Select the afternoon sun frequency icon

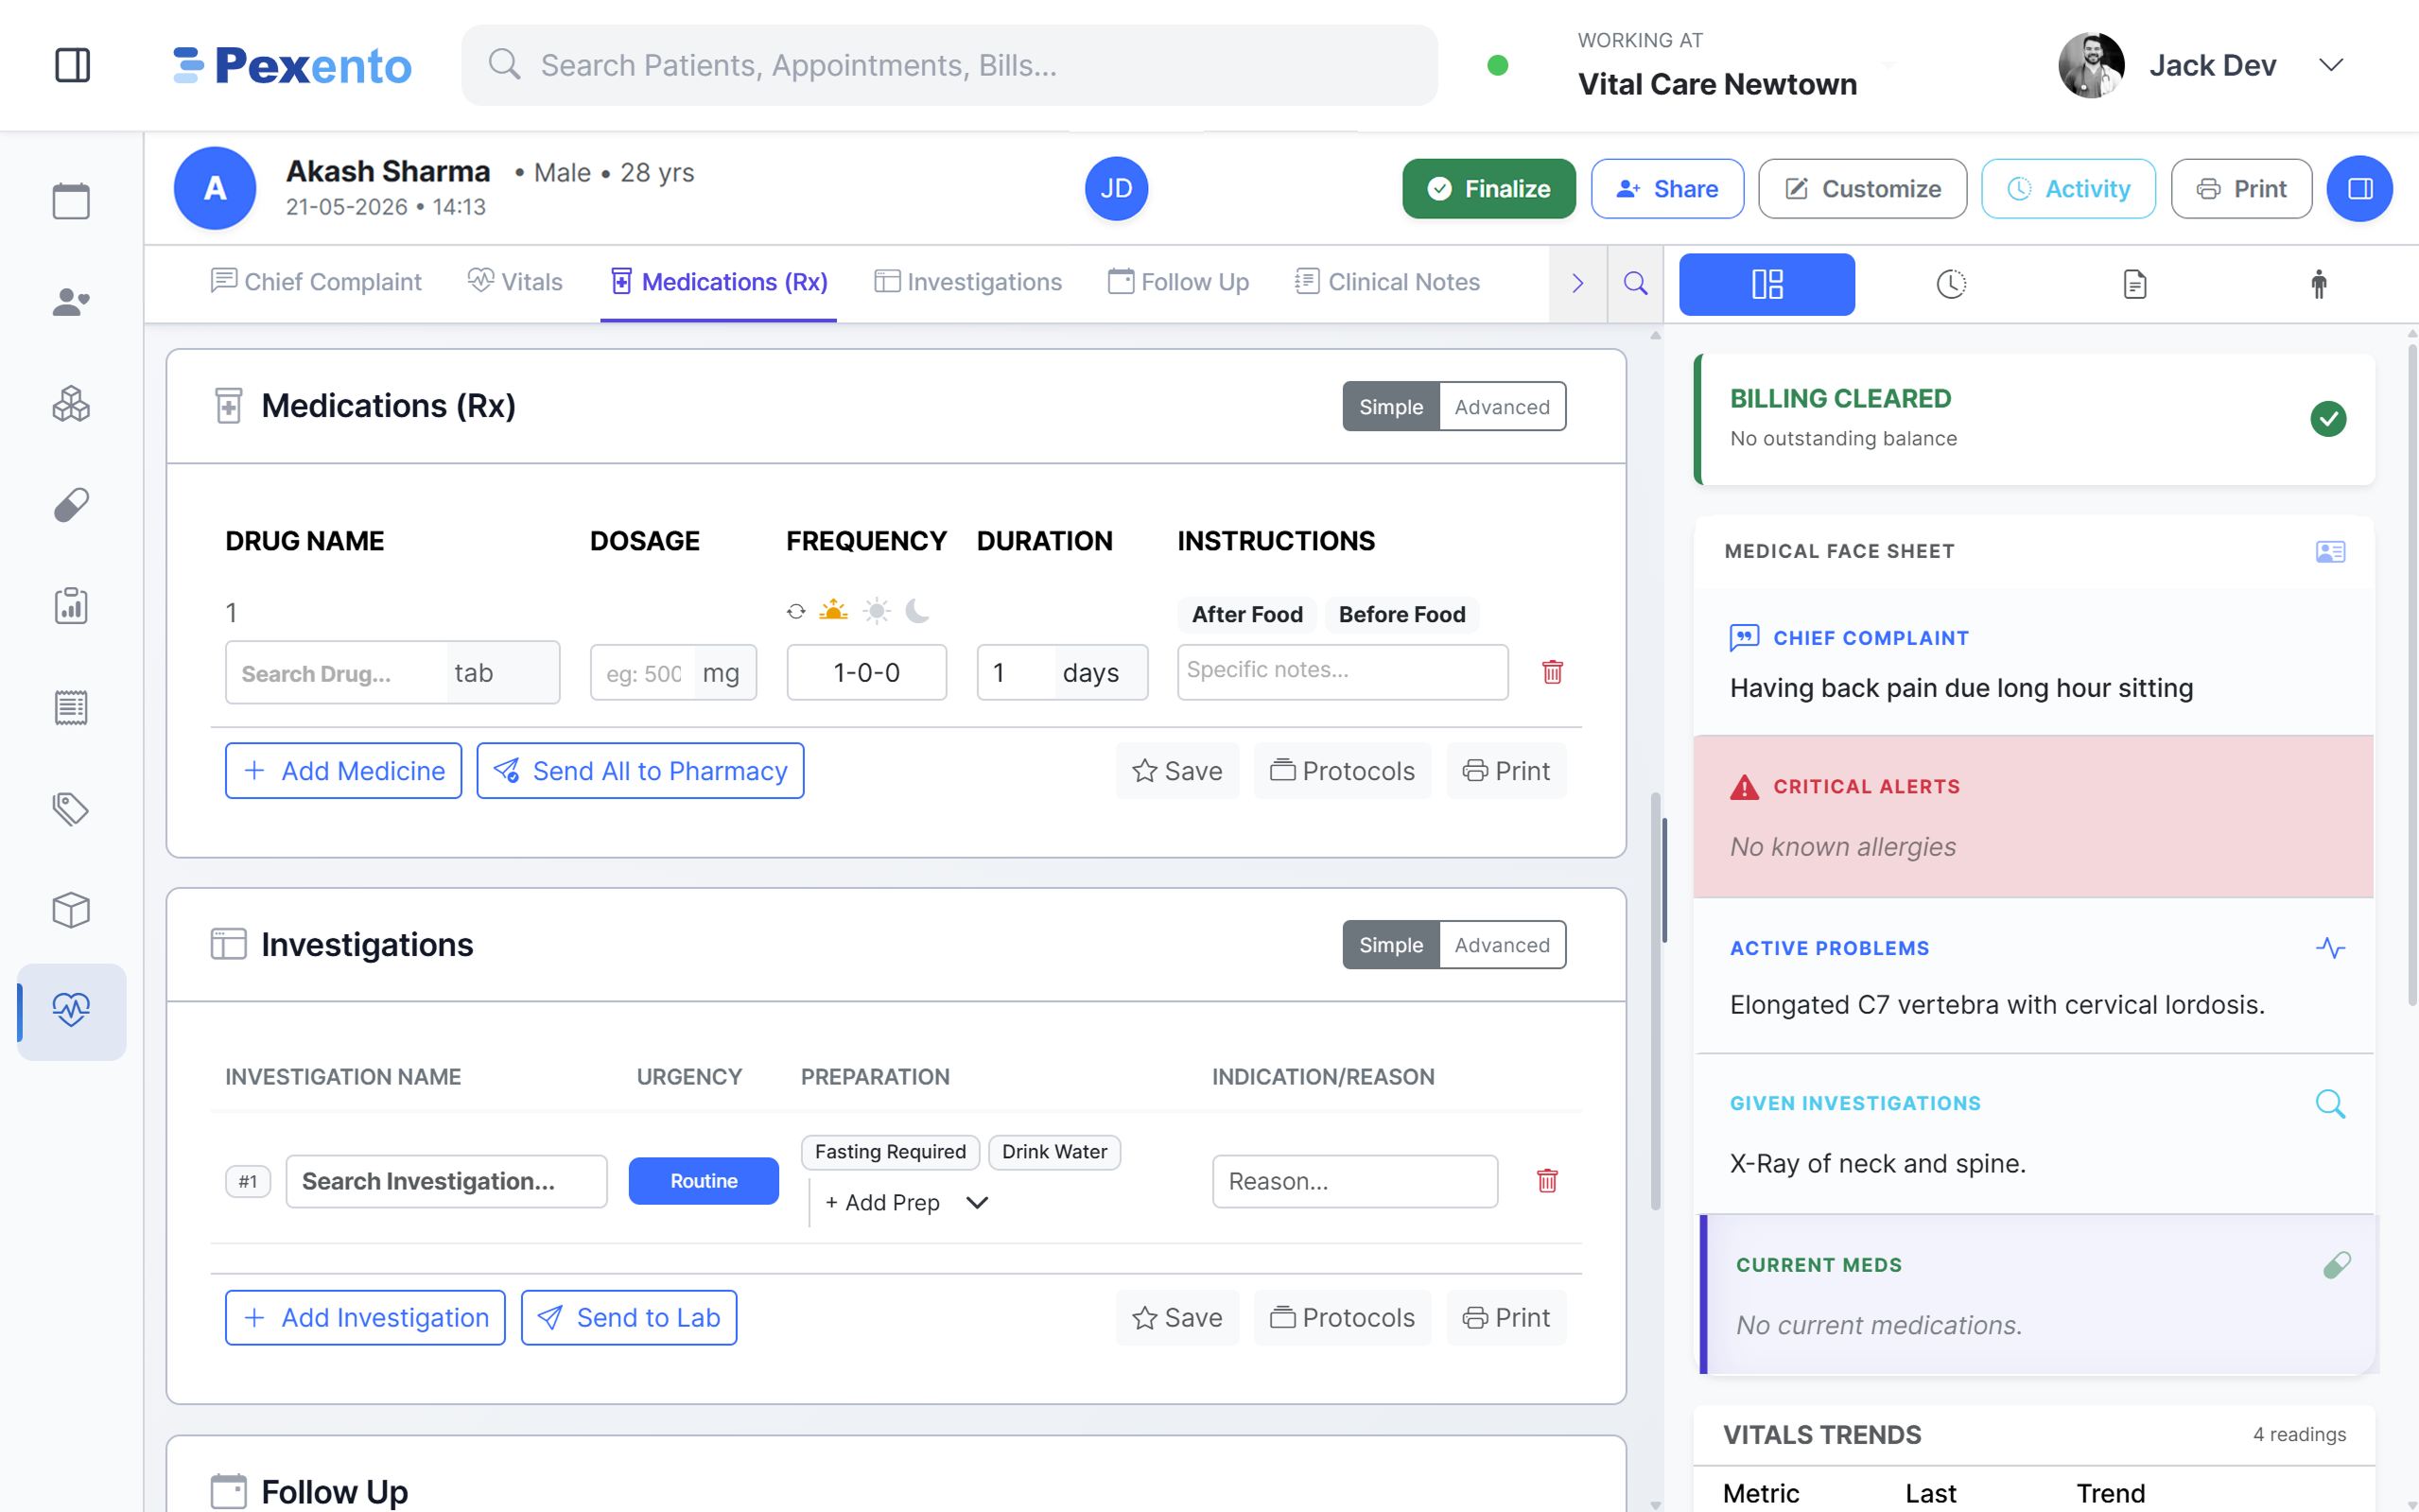click(x=876, y=610)
